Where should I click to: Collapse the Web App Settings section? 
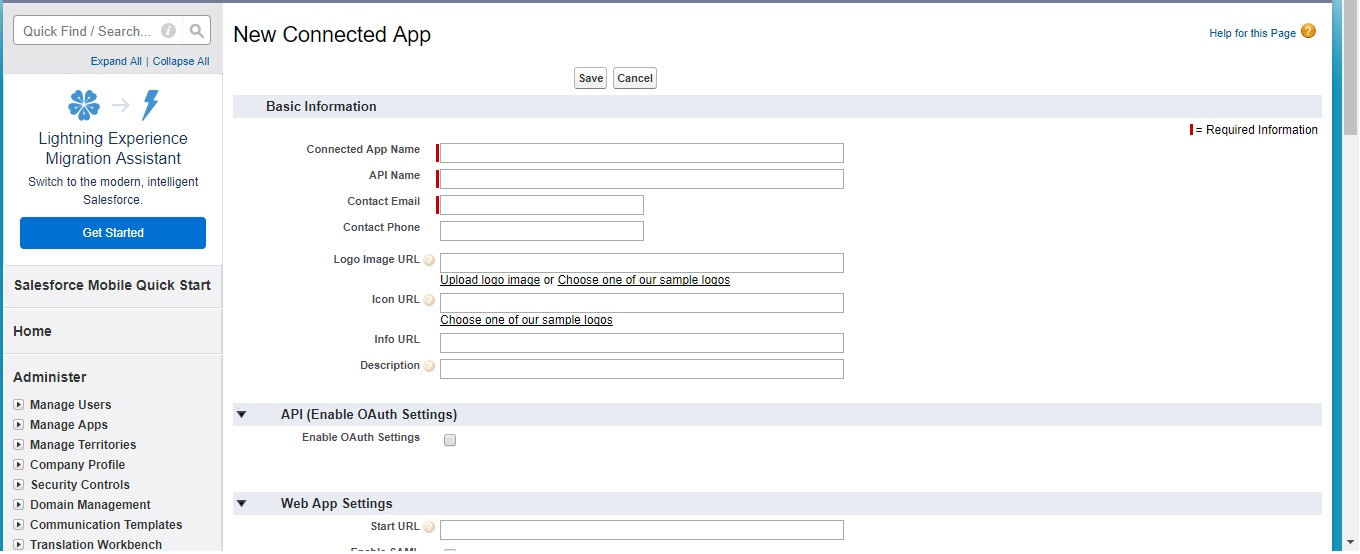point(241,504)
